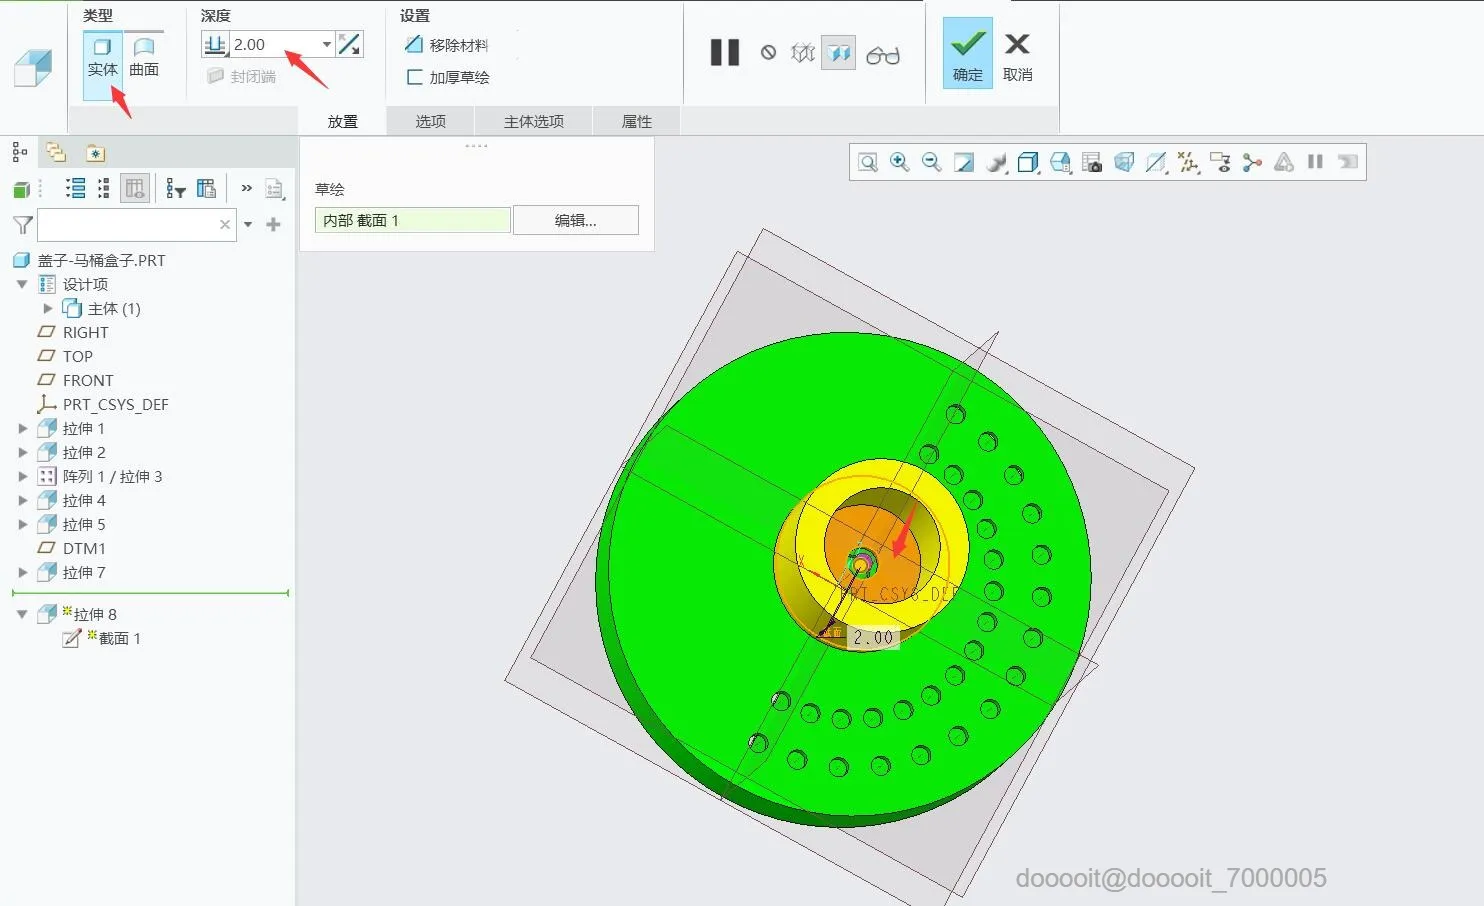
Task: Click the 2.00 depth dimension label
Action: pyautogui.click(x=873, y=637)
